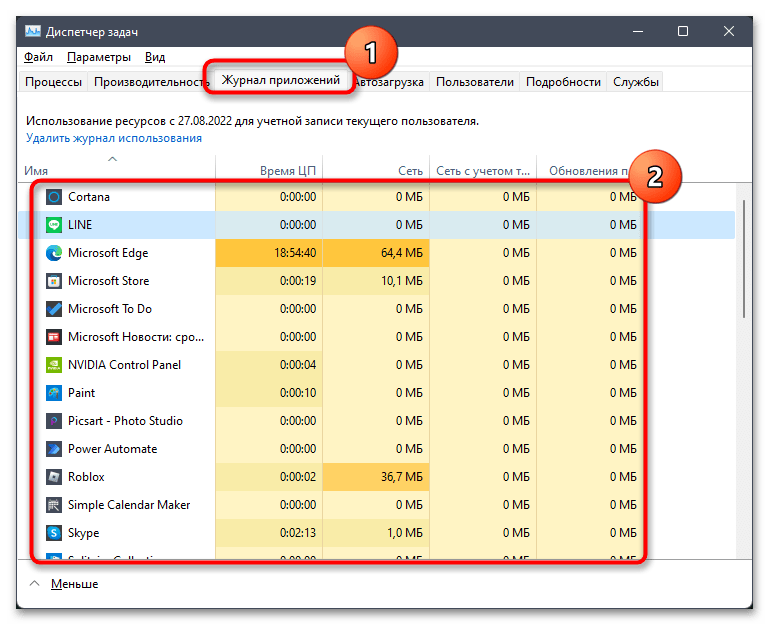
Task: Click network value 36,7 МБ
Action: pyautogui.click(x=402, y=477)
